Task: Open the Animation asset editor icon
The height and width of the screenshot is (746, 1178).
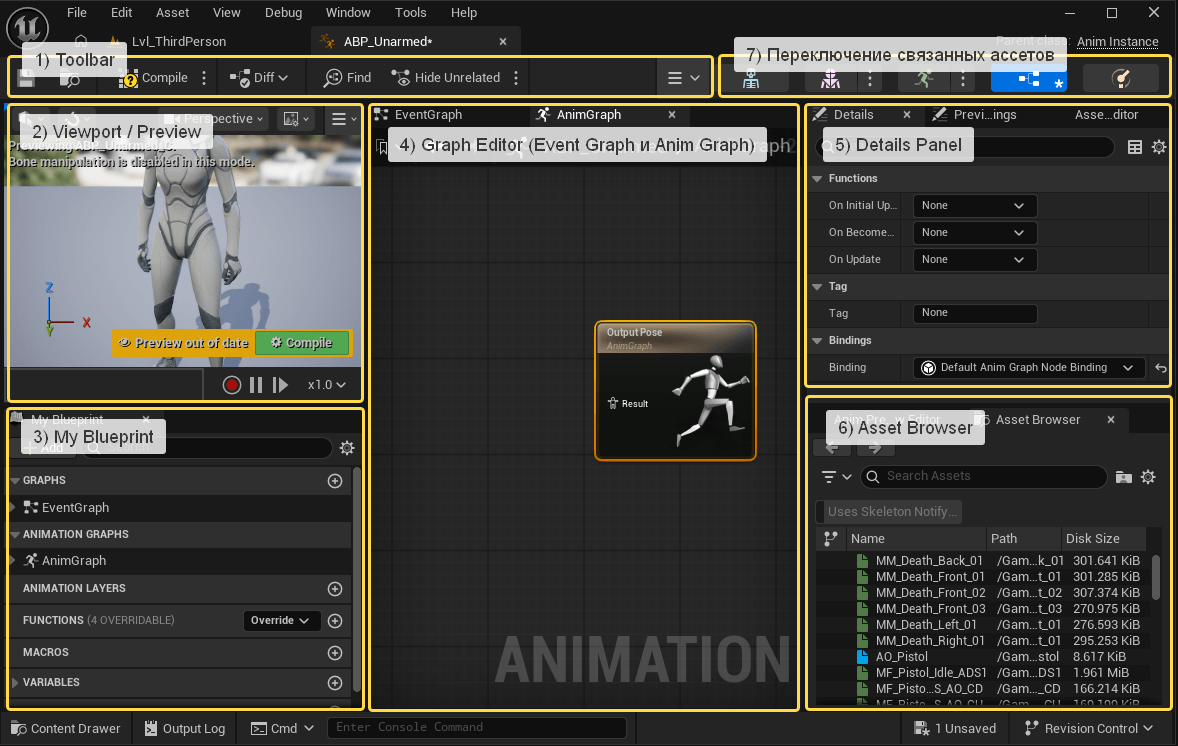Action: (921, 79)
